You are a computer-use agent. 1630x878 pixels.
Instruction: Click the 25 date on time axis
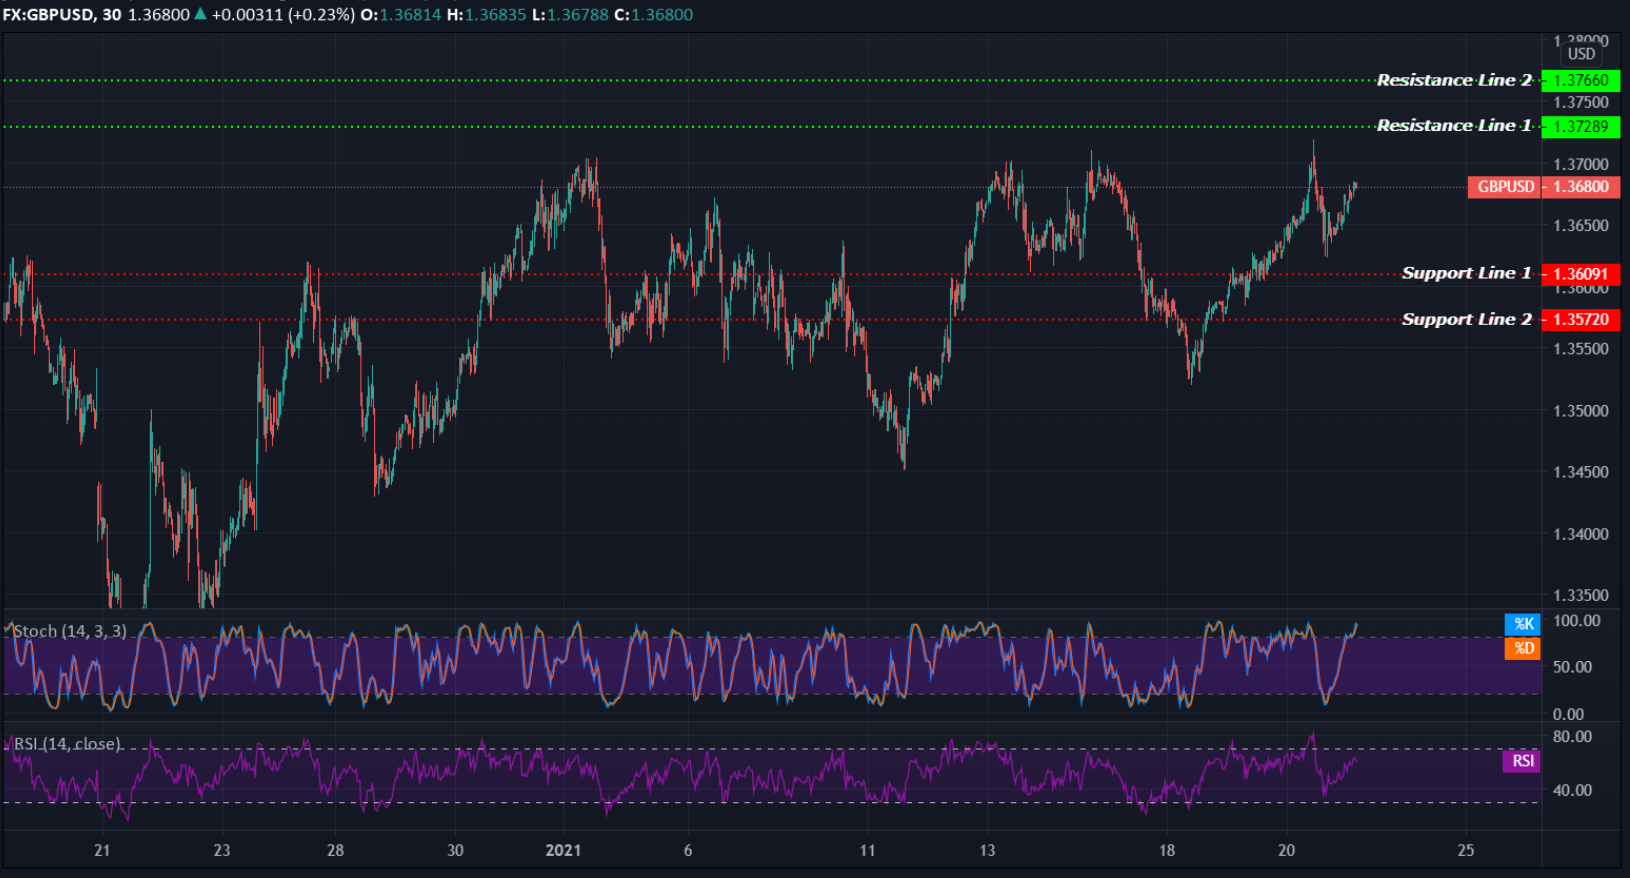[1466, 850]
